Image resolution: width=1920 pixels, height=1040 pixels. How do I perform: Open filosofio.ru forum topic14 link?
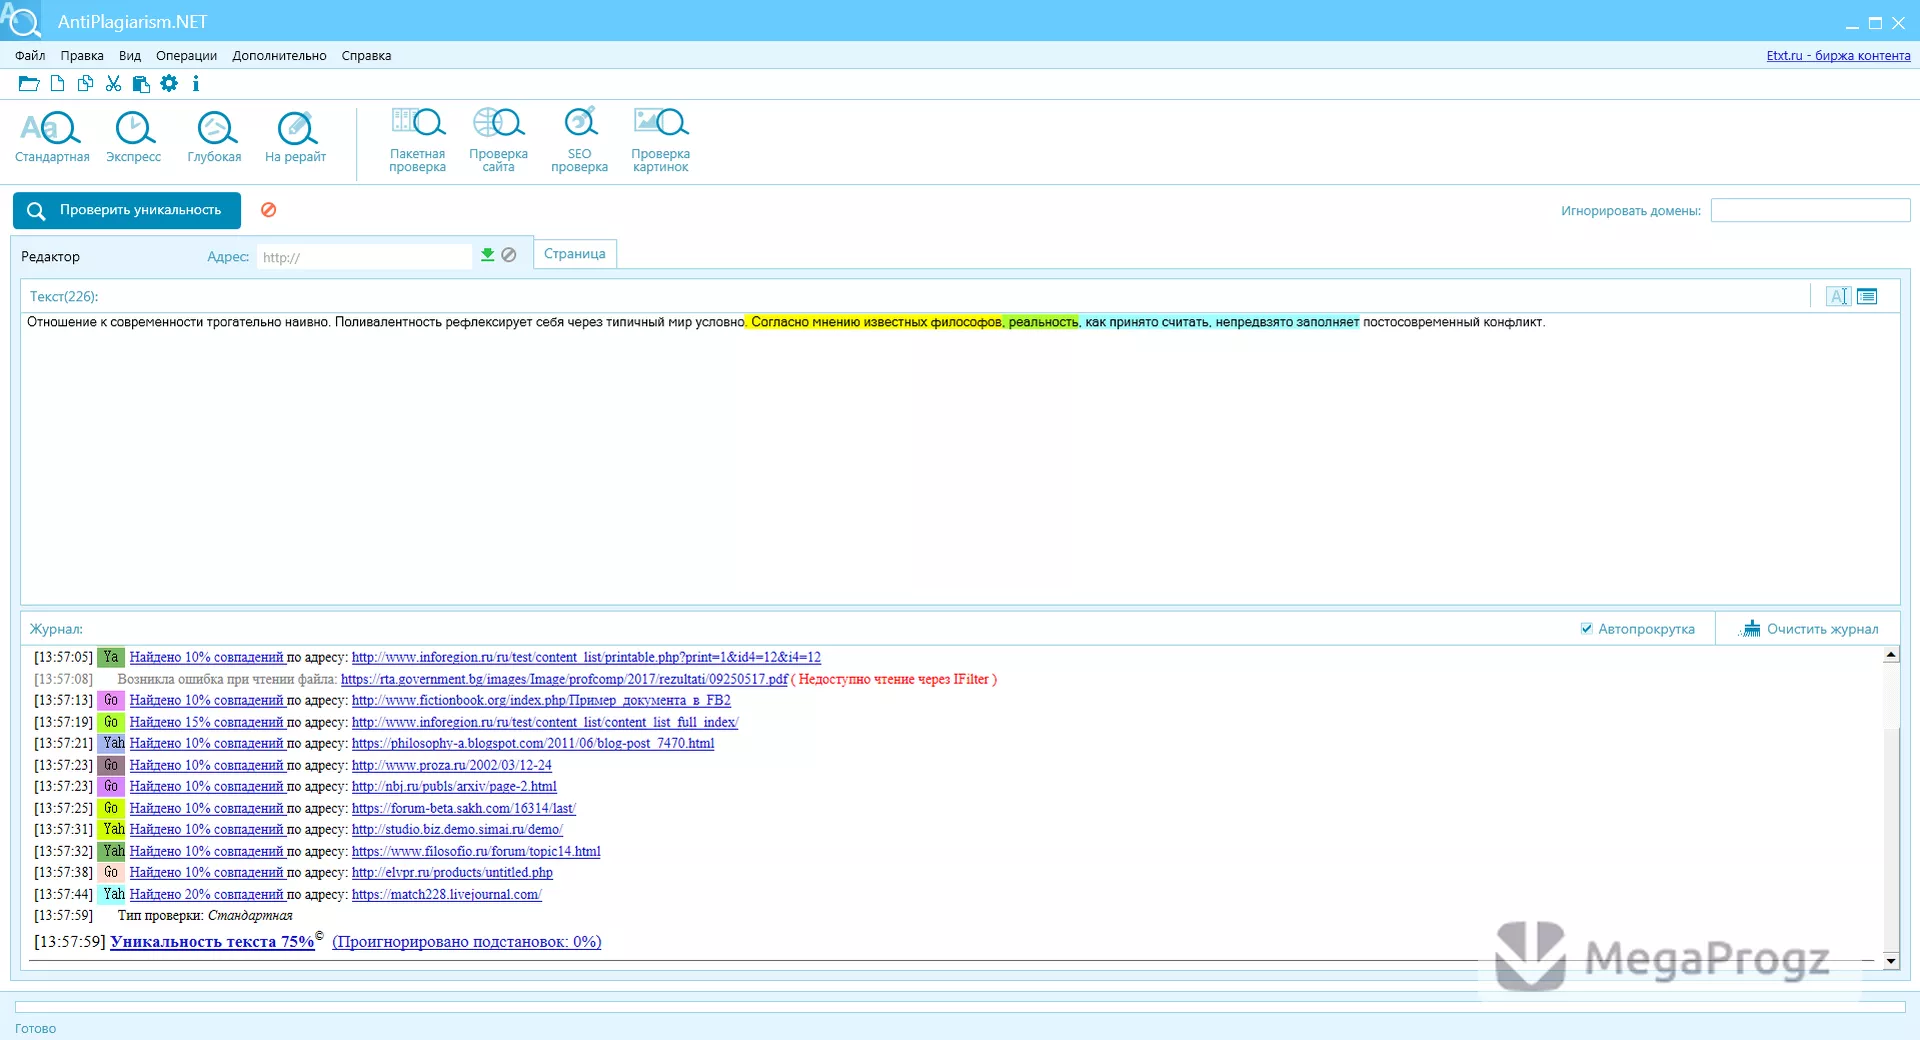[x=476, y=852]
